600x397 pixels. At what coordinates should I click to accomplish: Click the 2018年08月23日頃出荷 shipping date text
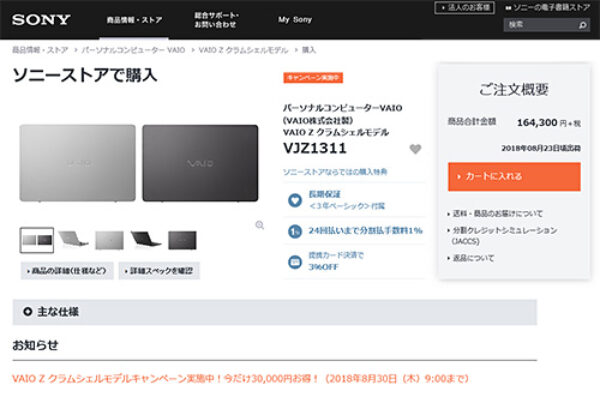tap(541, 148)
